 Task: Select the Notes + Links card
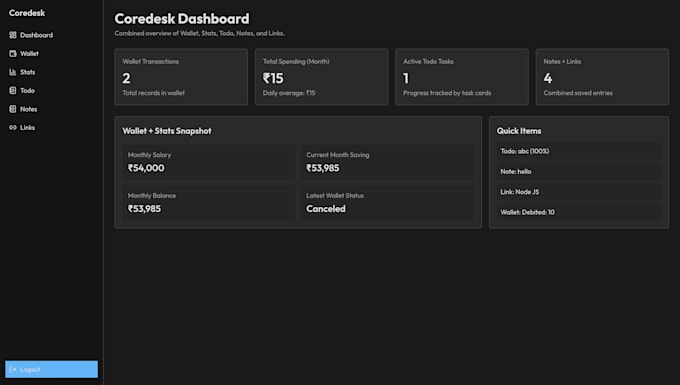tap(602, 77)
